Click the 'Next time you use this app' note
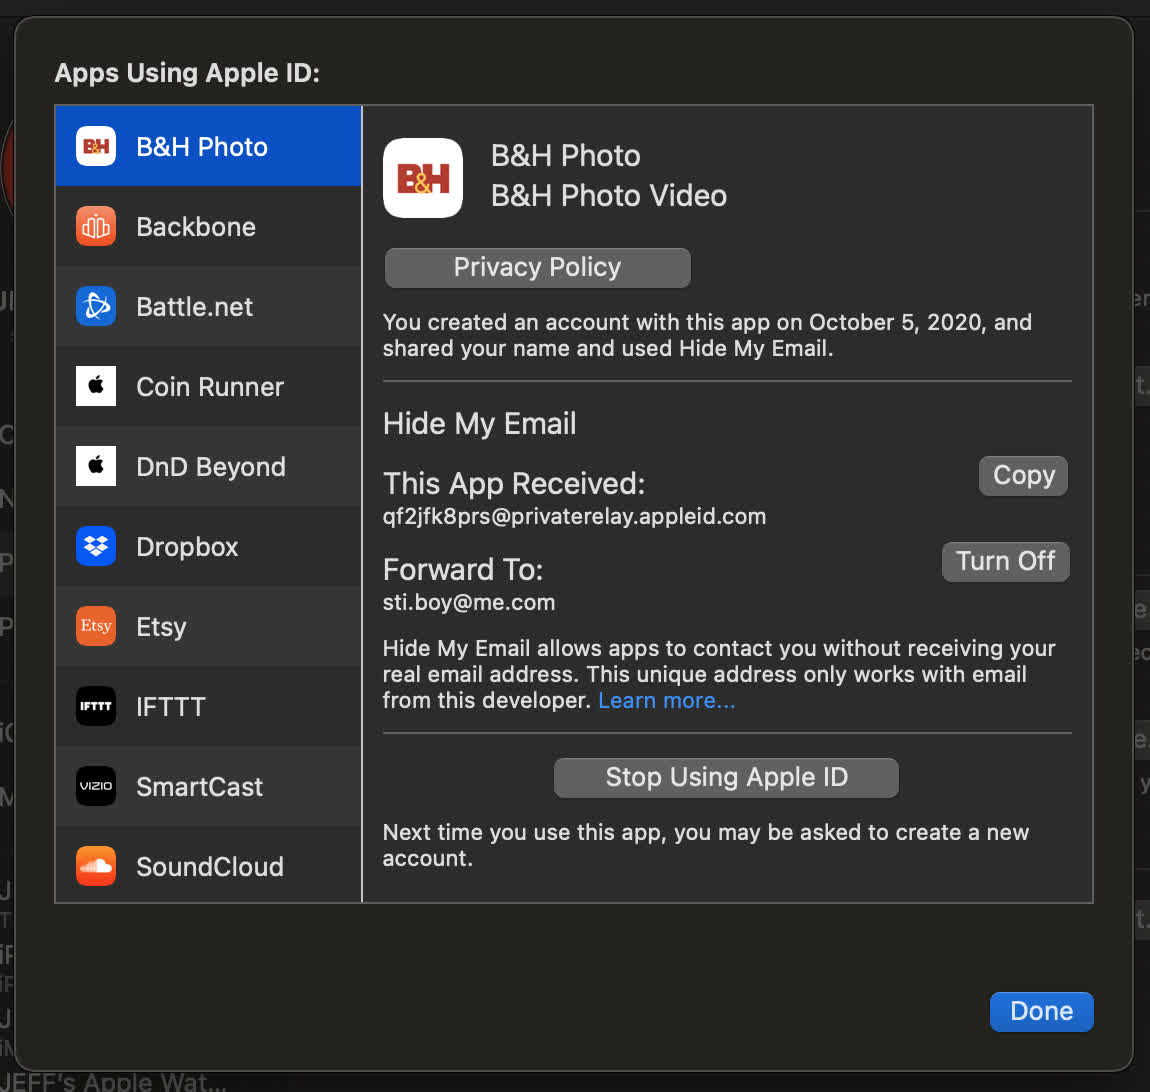Viewport: 1150px width, 1092px height. click(706, 845)
